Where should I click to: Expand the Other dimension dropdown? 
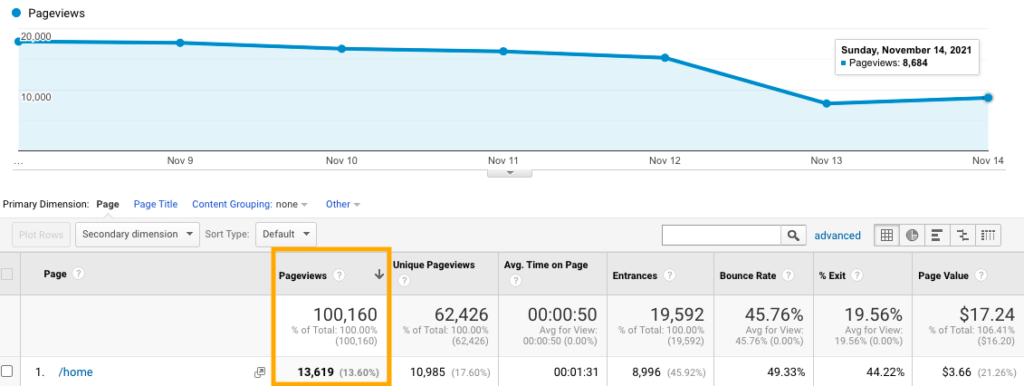coord(343,204)
